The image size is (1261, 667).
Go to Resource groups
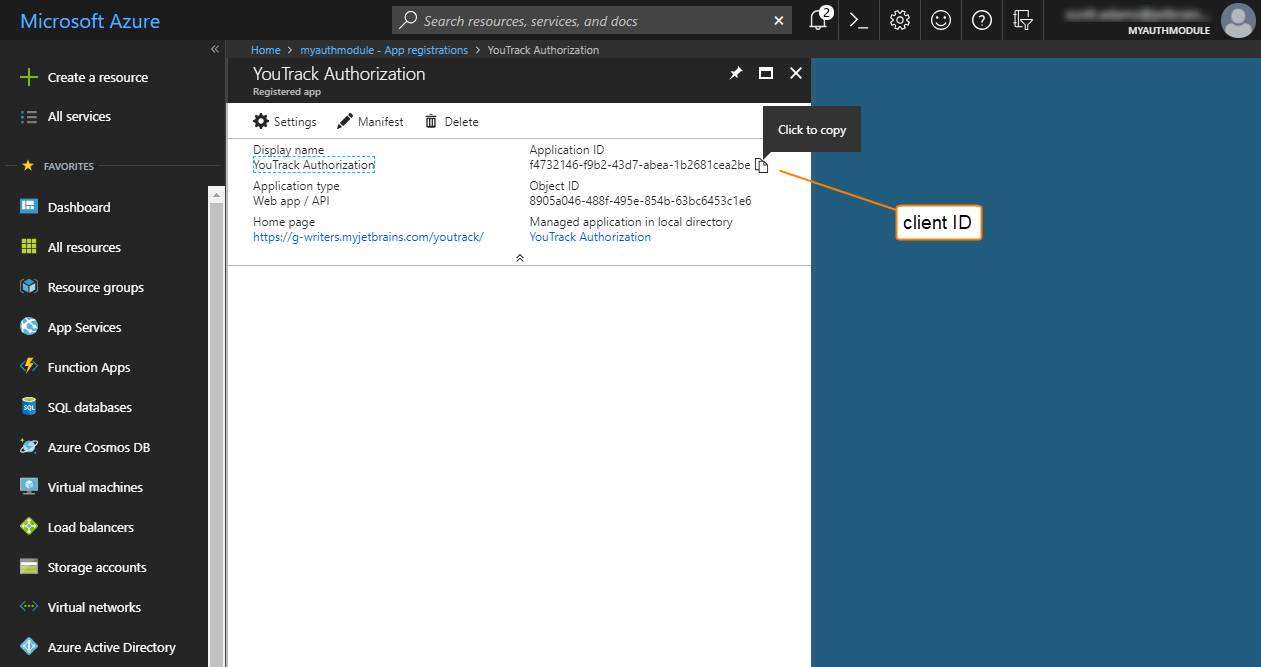95,287
